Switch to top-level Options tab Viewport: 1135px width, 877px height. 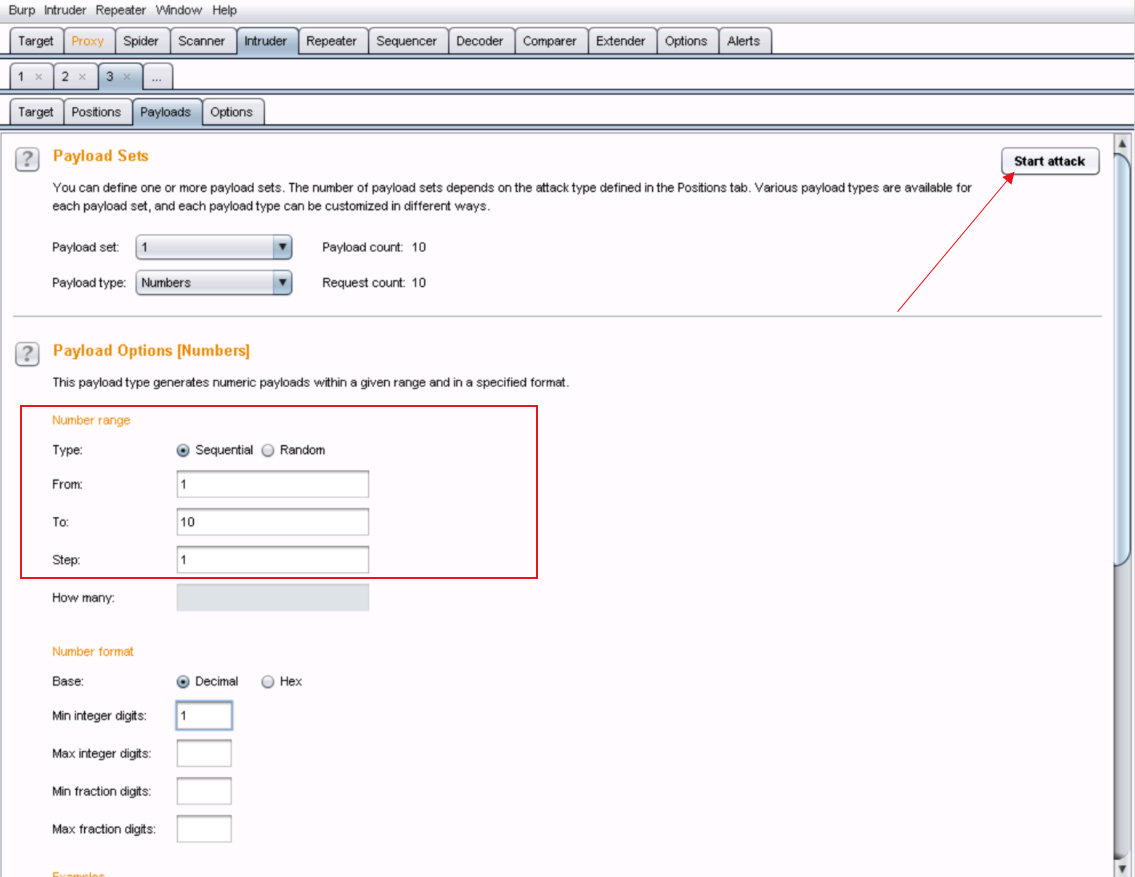point(686,41)
